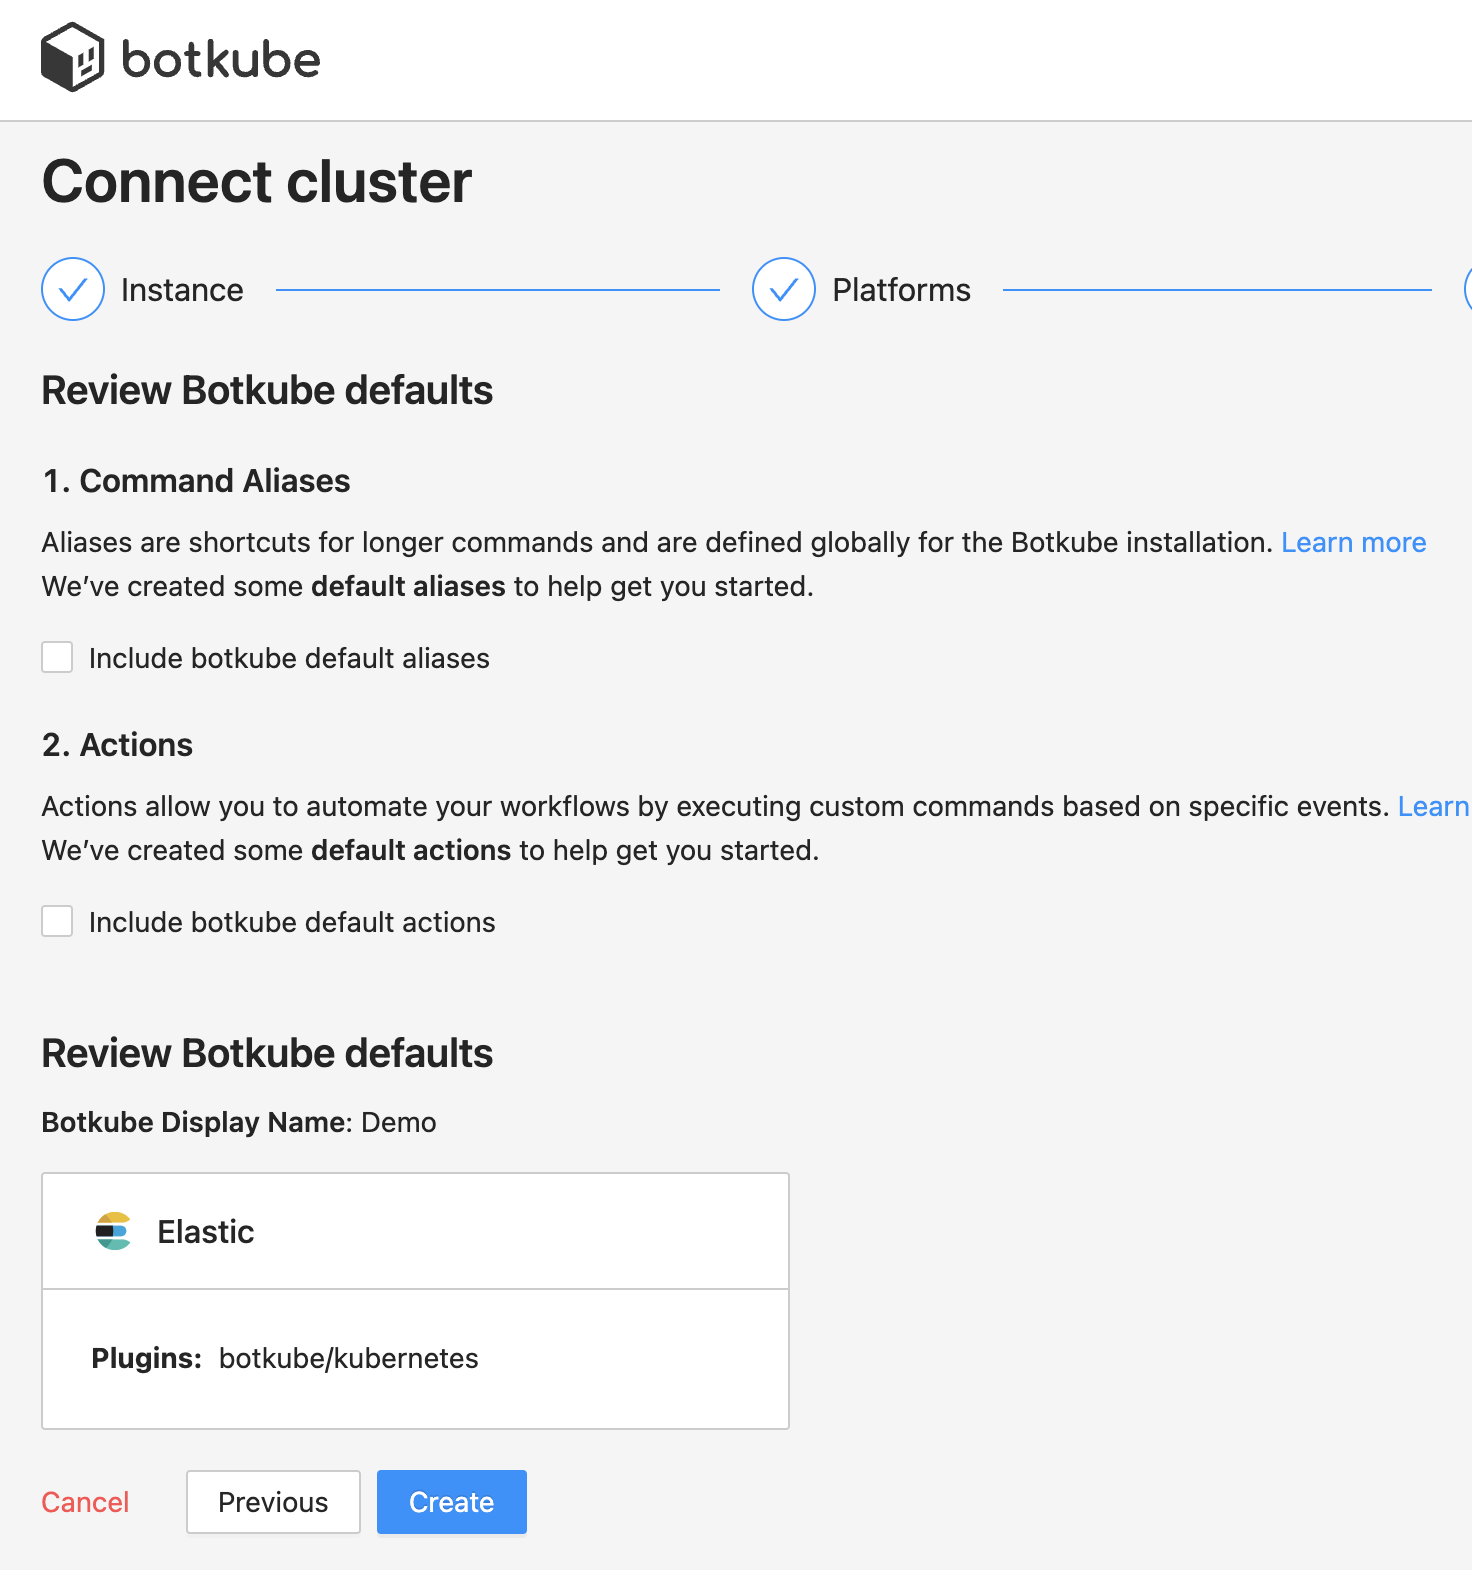Enable Include botkube default actions checkbox
Image resolution: width=1472 pixels, height=1570 pixels.
coord(57,921)
